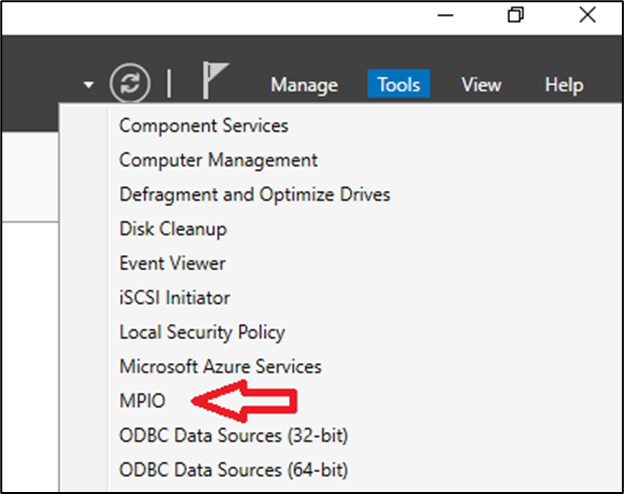The height and width of the screenshot is (494, 624).
Task: Open the Help menu
Action: pos(563,85)
